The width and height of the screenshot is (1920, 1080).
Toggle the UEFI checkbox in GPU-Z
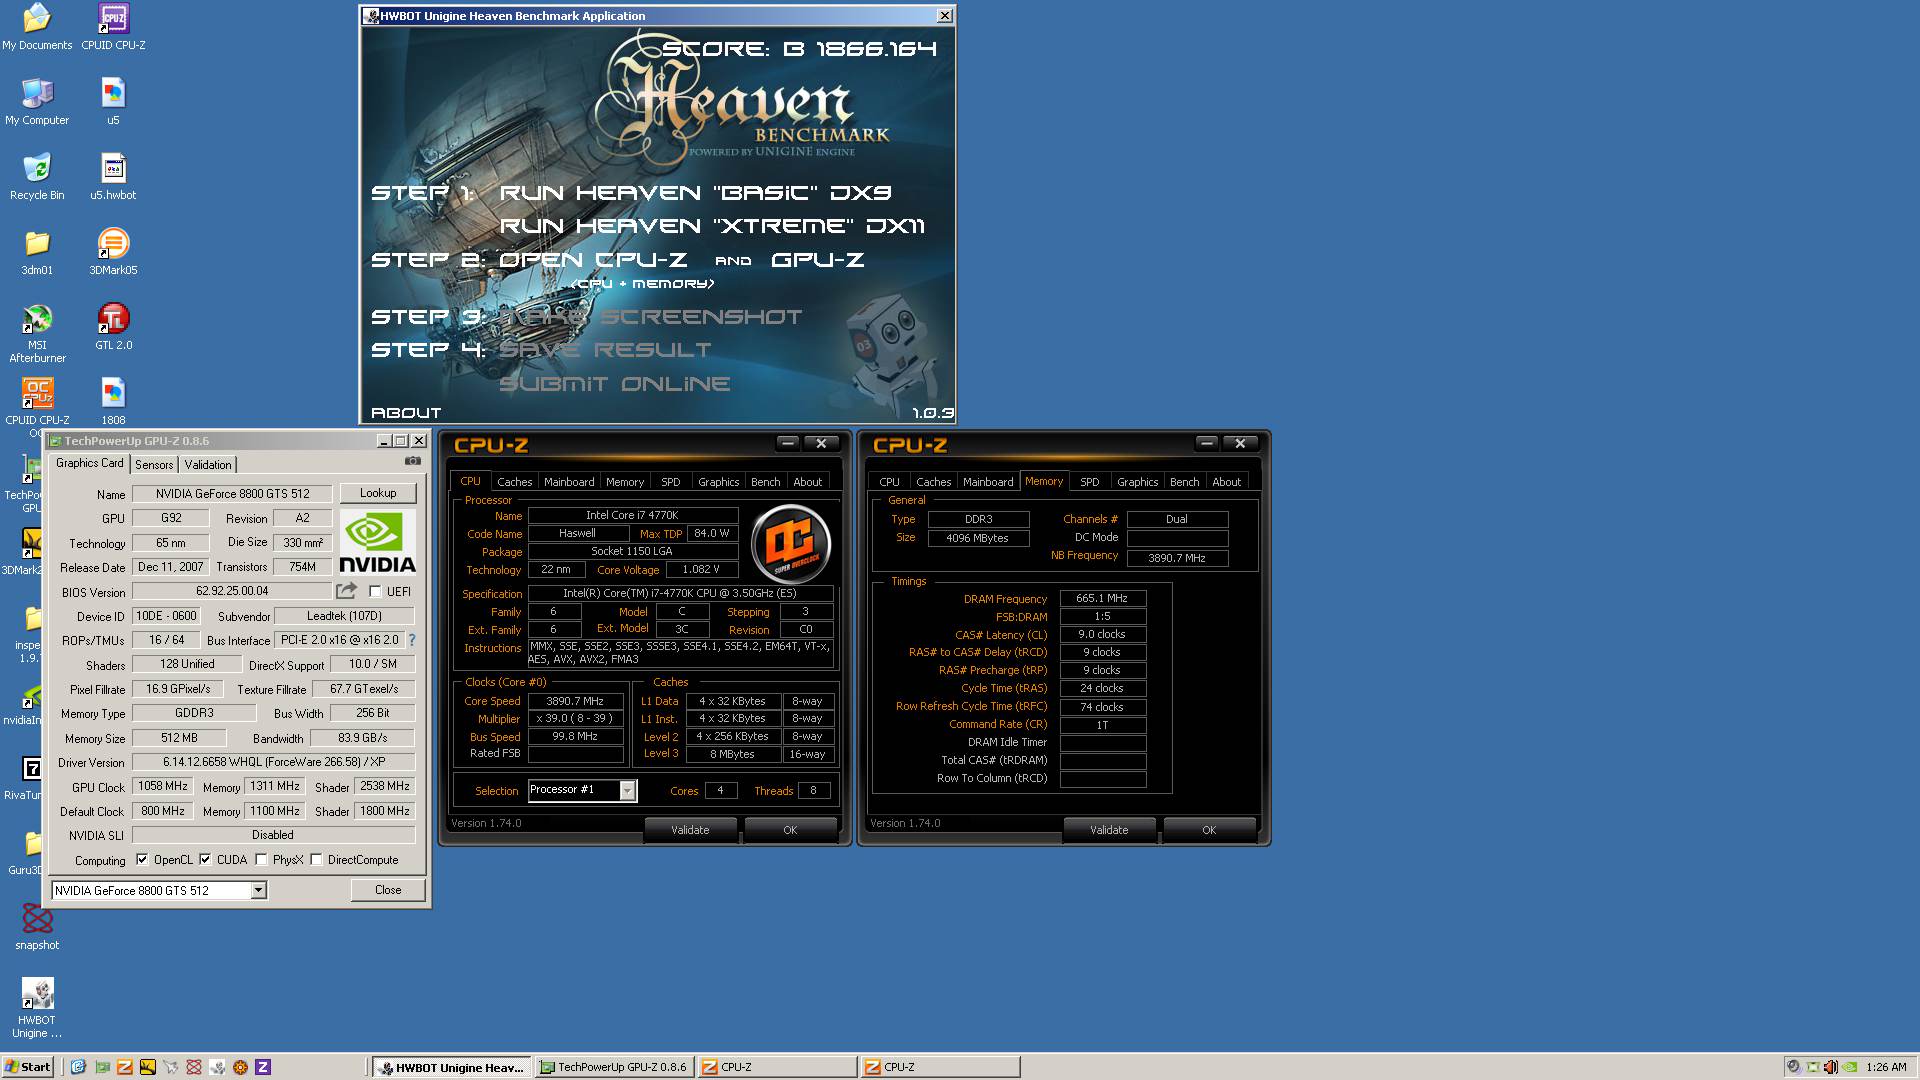pos(375,591)
